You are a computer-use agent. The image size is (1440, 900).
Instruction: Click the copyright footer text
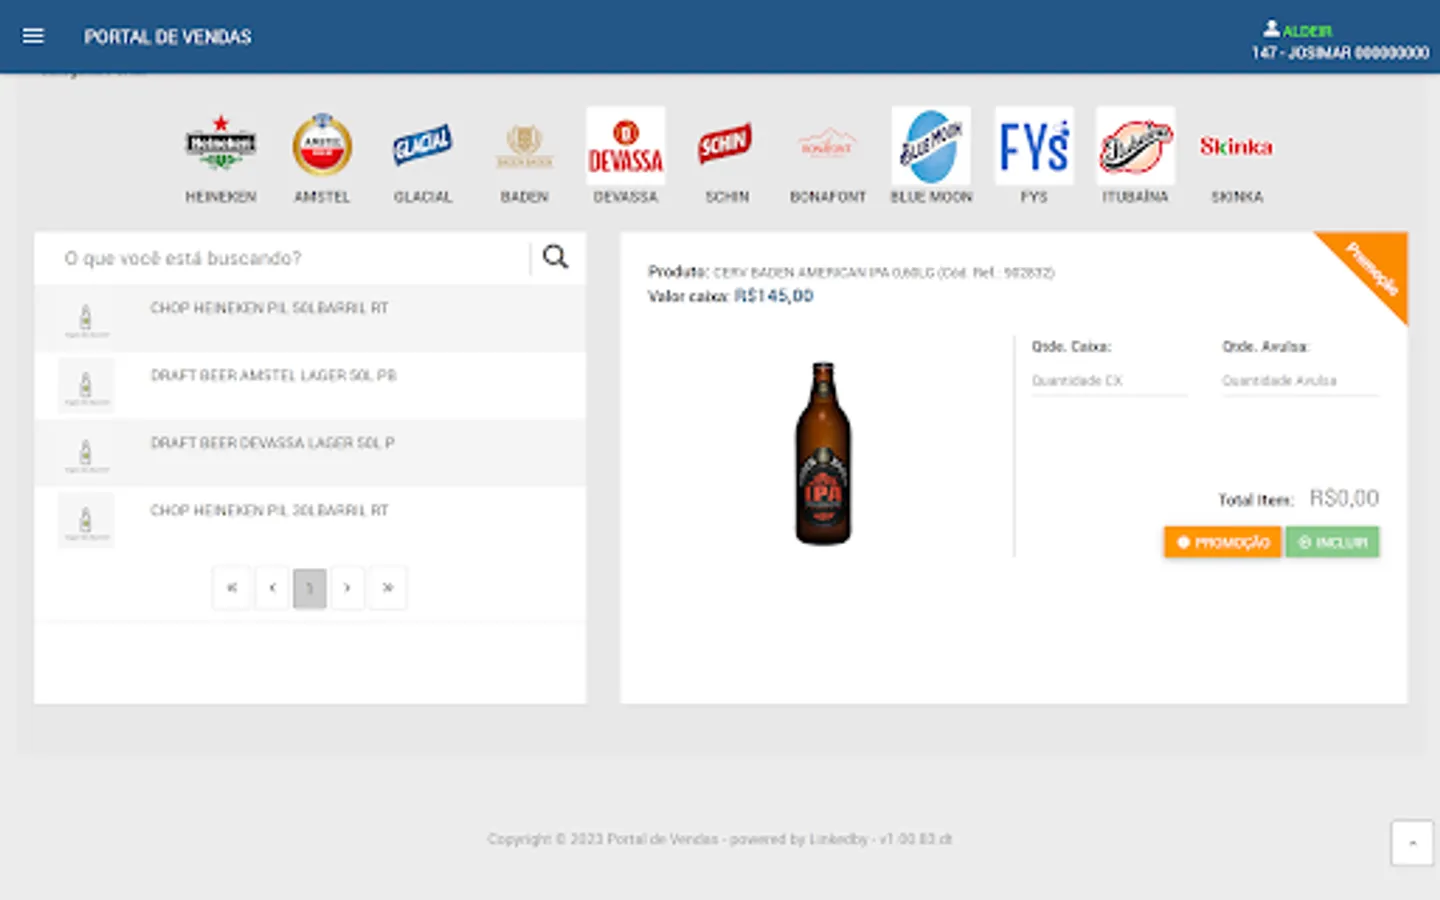click(x=719, y=839)
